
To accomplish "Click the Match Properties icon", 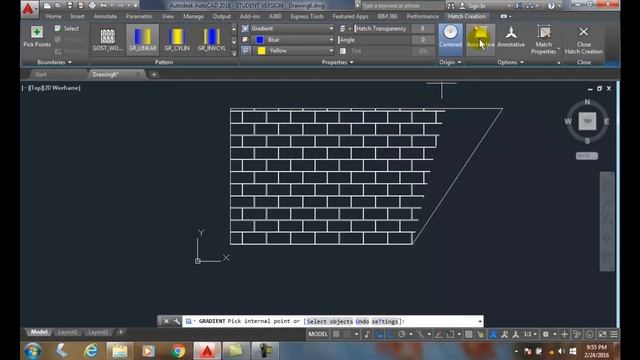I will [x=544, y=32].
